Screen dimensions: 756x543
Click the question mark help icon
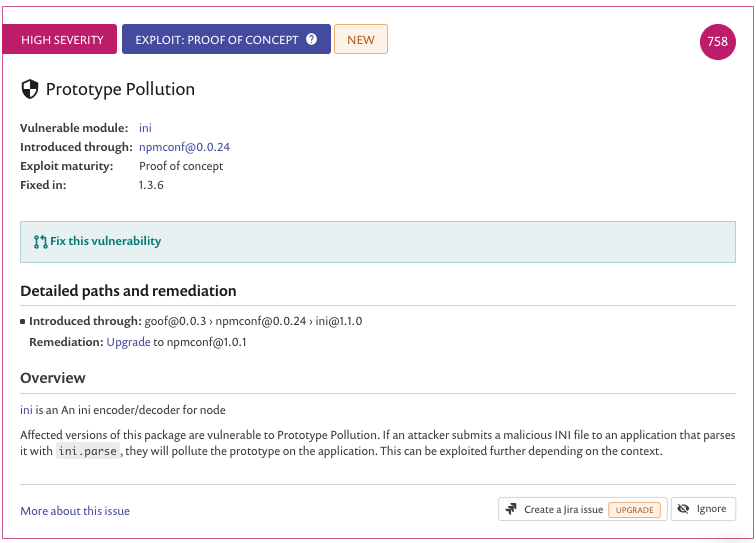pyautogui.click(x=311, y=40)
